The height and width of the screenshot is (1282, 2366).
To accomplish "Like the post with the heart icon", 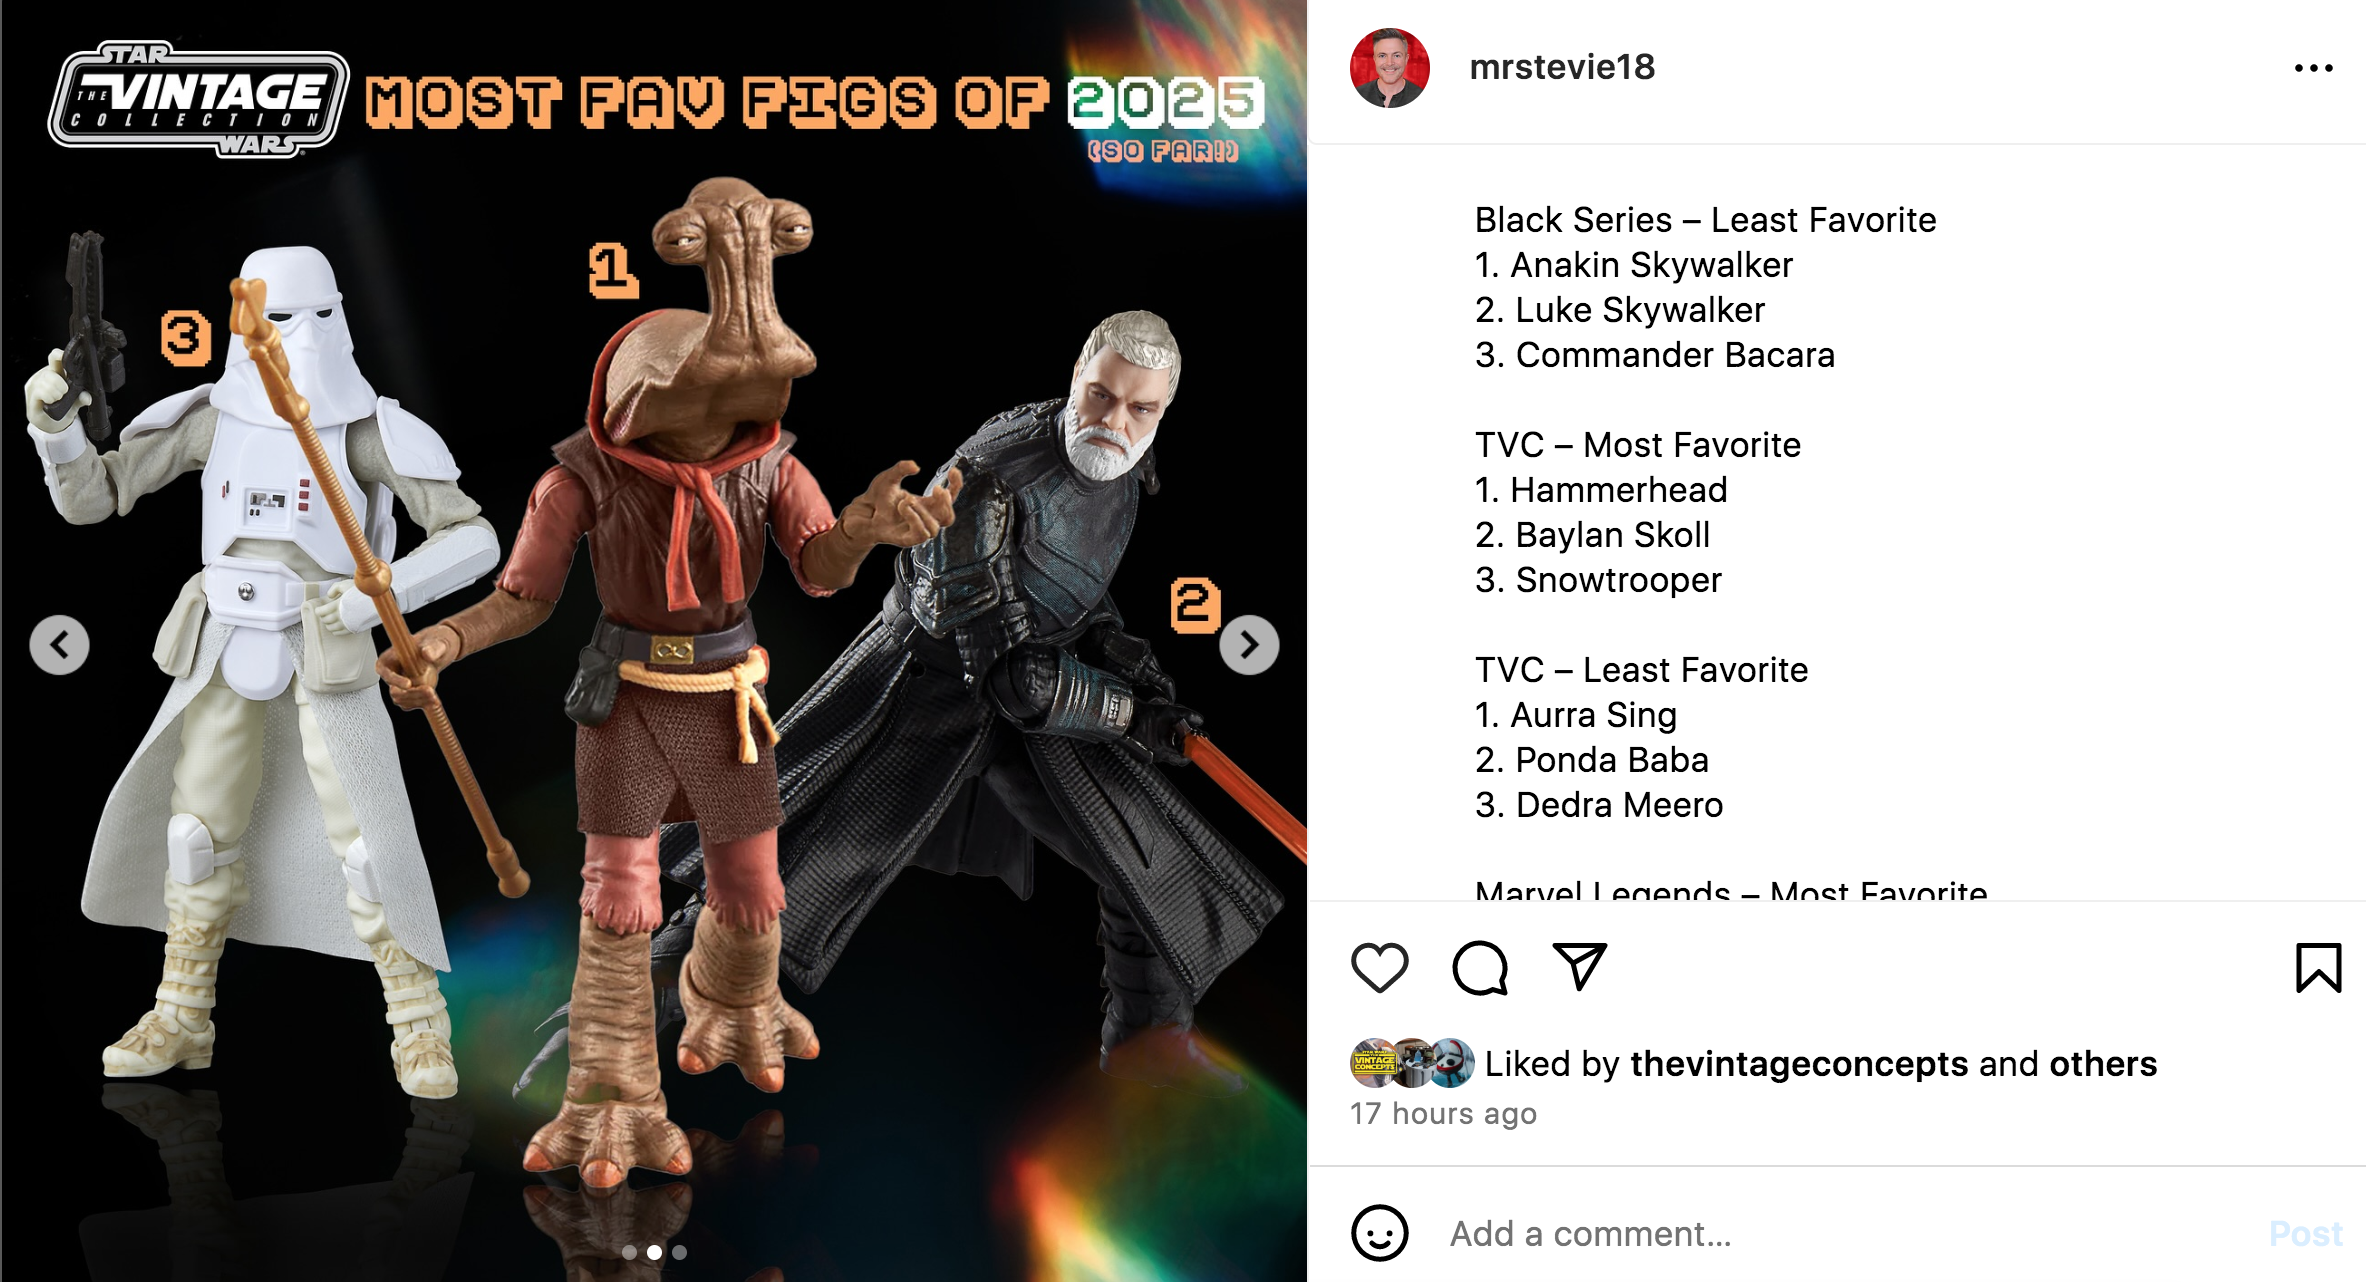I will point(1379,967).
